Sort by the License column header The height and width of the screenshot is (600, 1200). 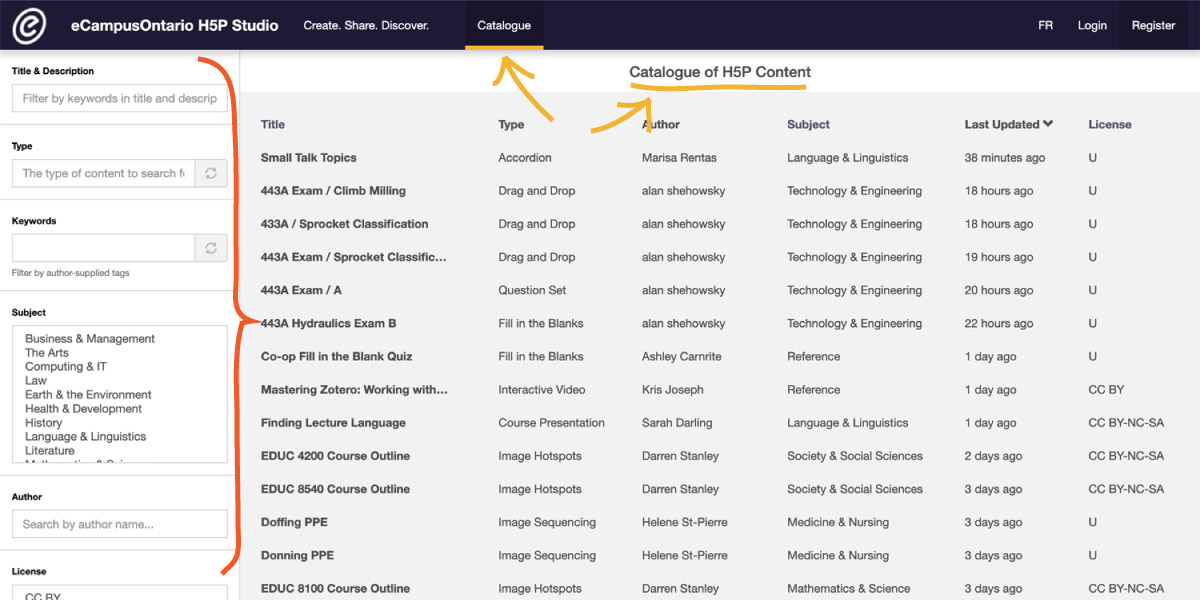pyautogui.click(x=1110, y=125)
